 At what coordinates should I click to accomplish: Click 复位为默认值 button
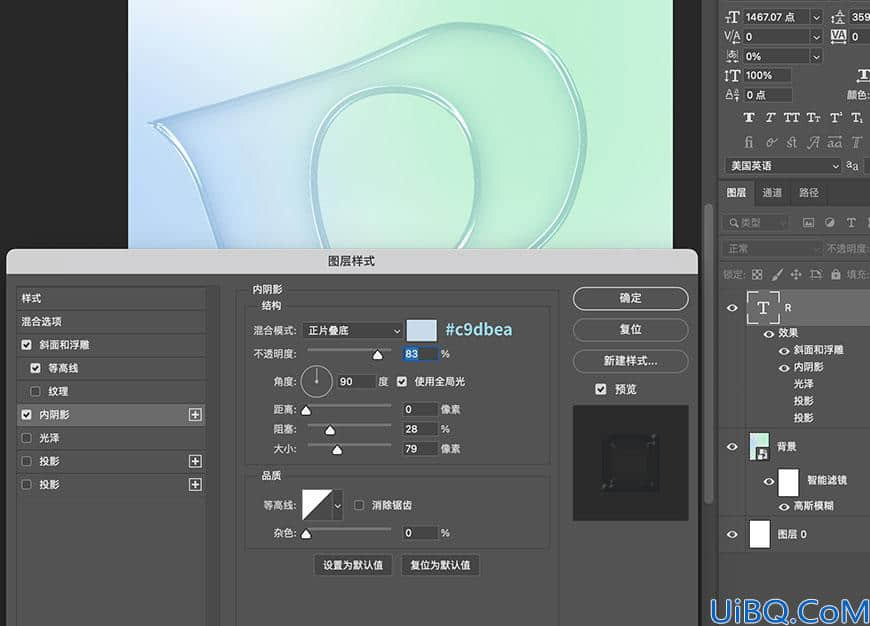[x=440, y=565]
